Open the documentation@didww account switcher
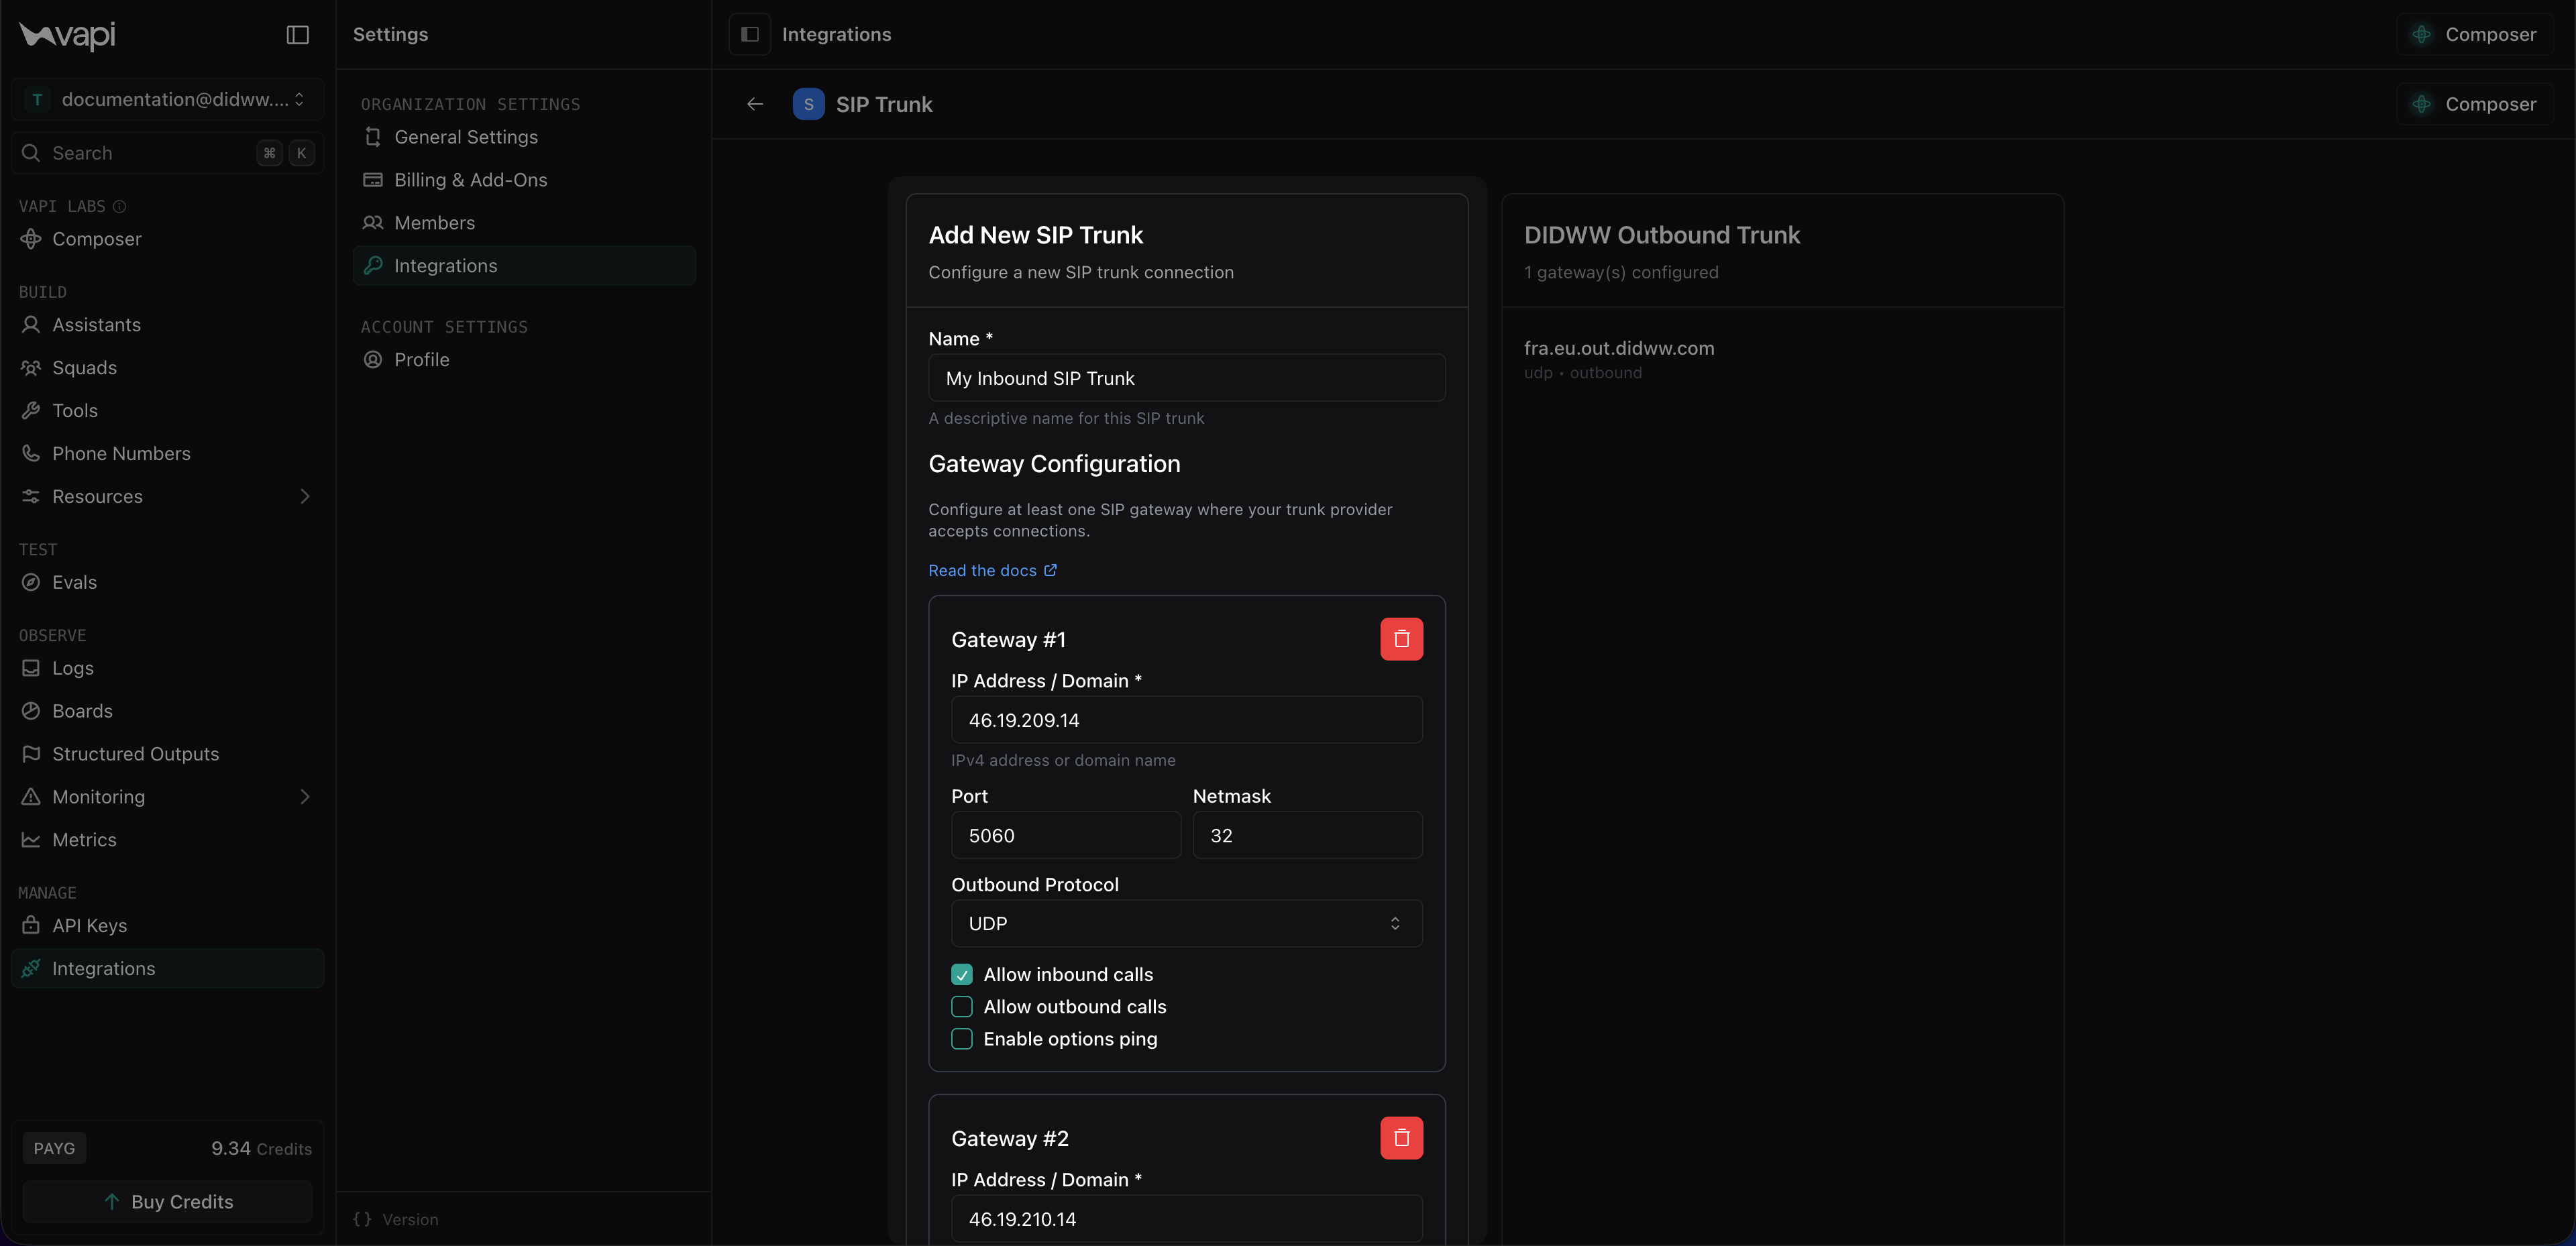Screen dimensions: 2576x1246 point(167,99)
